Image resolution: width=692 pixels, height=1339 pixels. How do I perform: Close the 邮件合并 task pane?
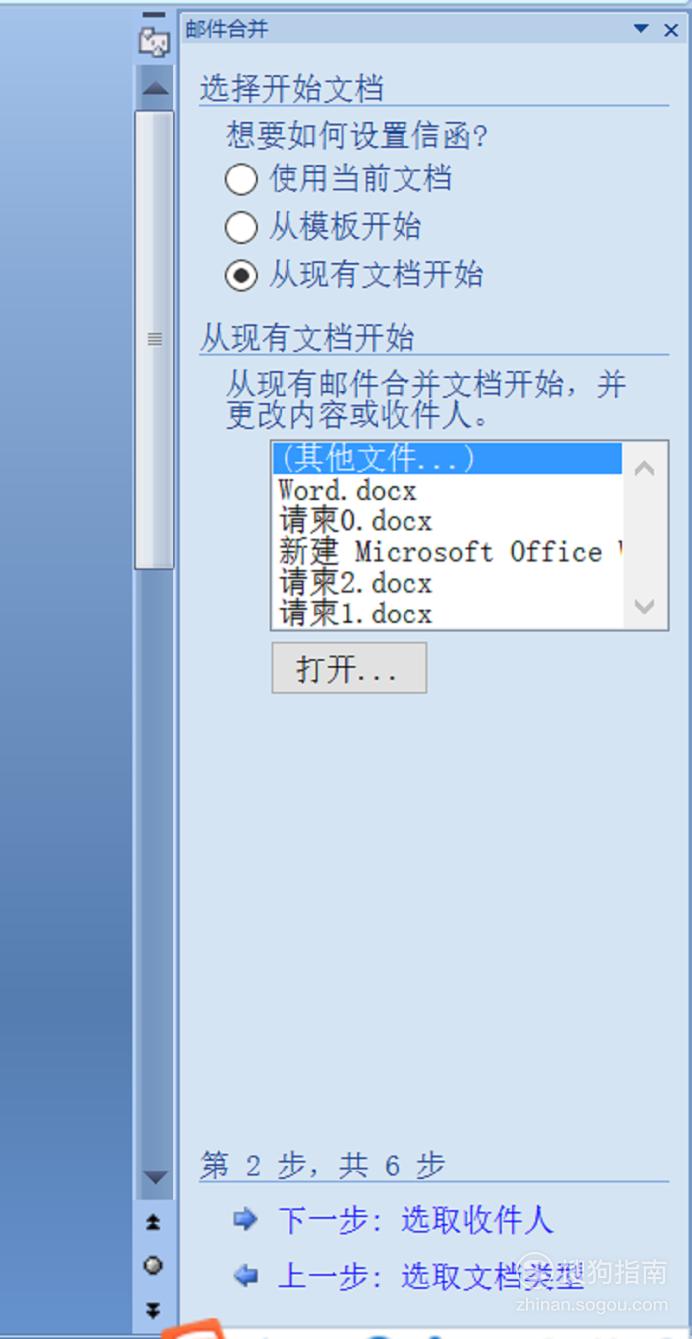671,30
